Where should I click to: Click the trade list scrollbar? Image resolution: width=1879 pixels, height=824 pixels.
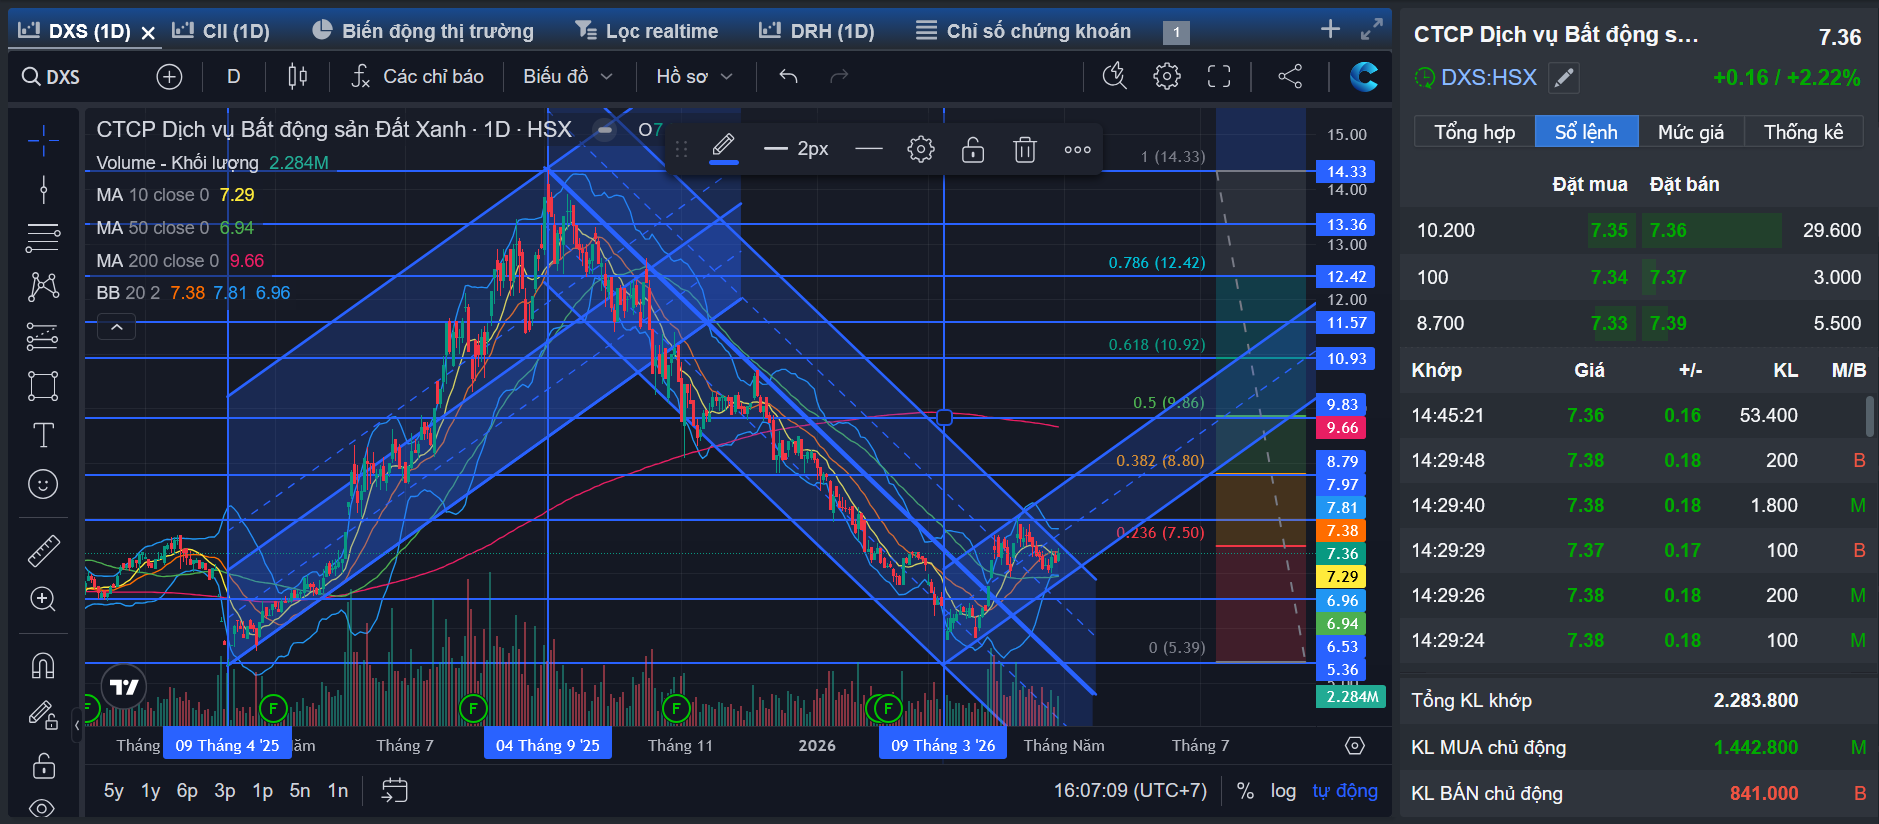click(x=1869, y=416)
